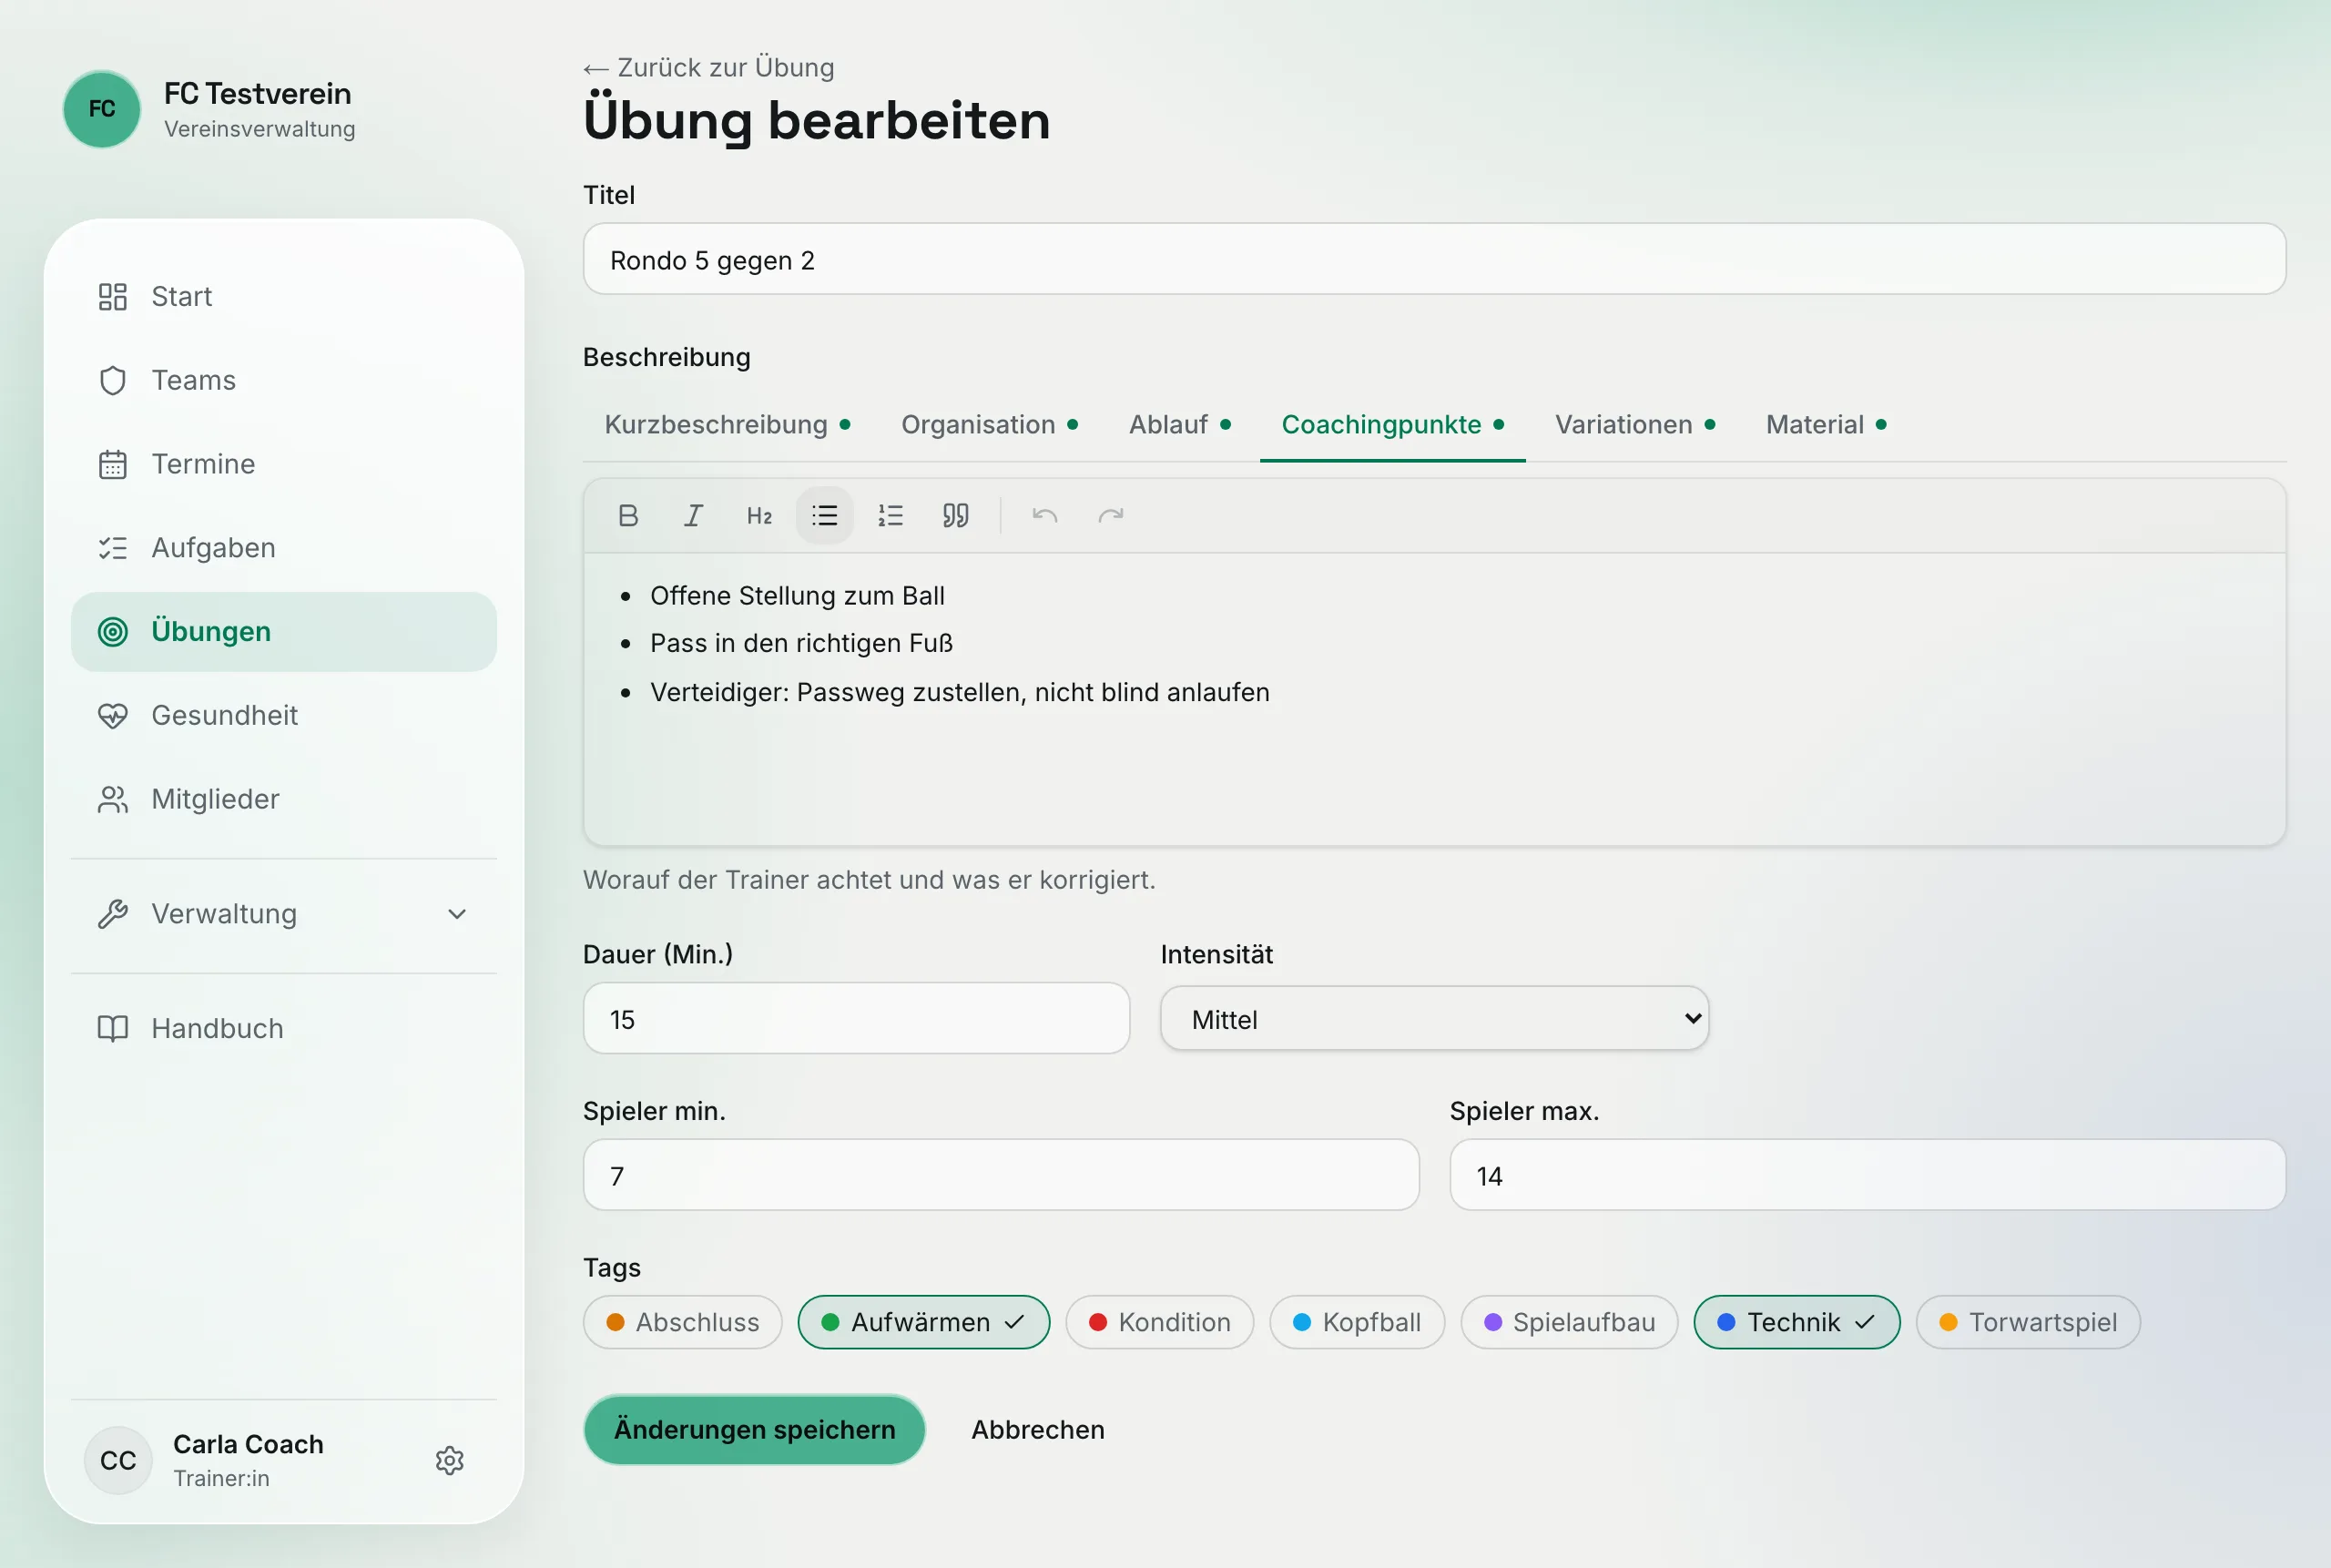Viewport: 2331px width, 1568px height.
Task: Toggle italic formatting in editor toolbar
Action: pyautogui.click(x=693, y=516)
